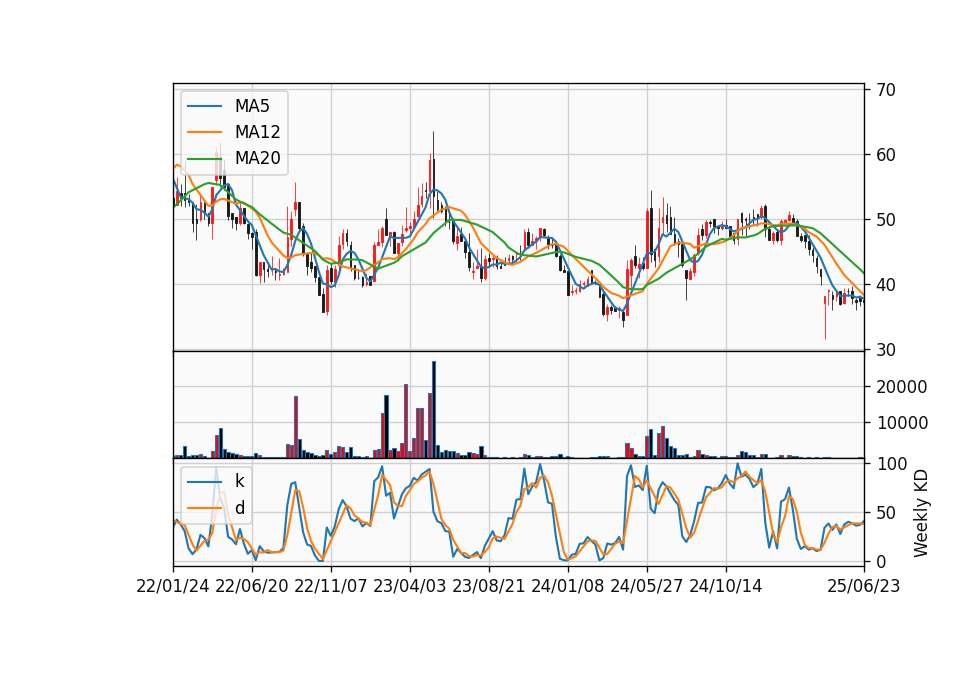
Task: Click the 22/11/07 date tick label
Action: tap(331, 586)
